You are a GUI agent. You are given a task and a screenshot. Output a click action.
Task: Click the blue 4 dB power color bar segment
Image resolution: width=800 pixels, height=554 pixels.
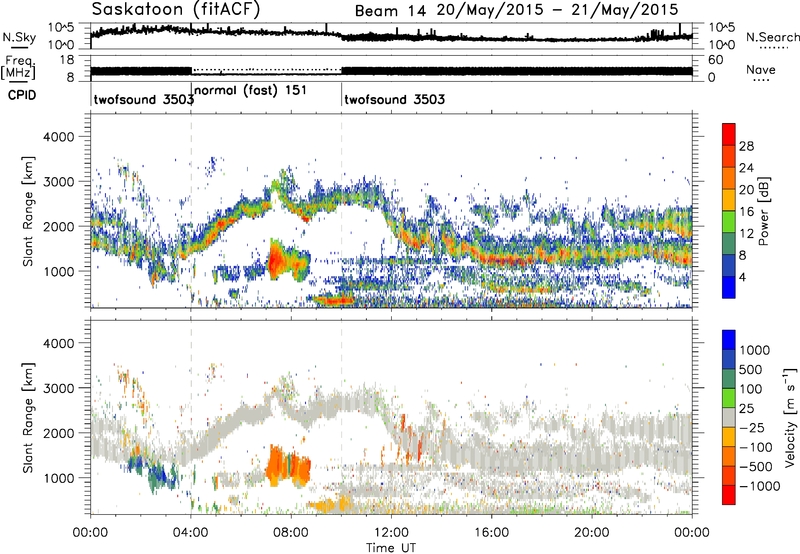tap(729, 287)
